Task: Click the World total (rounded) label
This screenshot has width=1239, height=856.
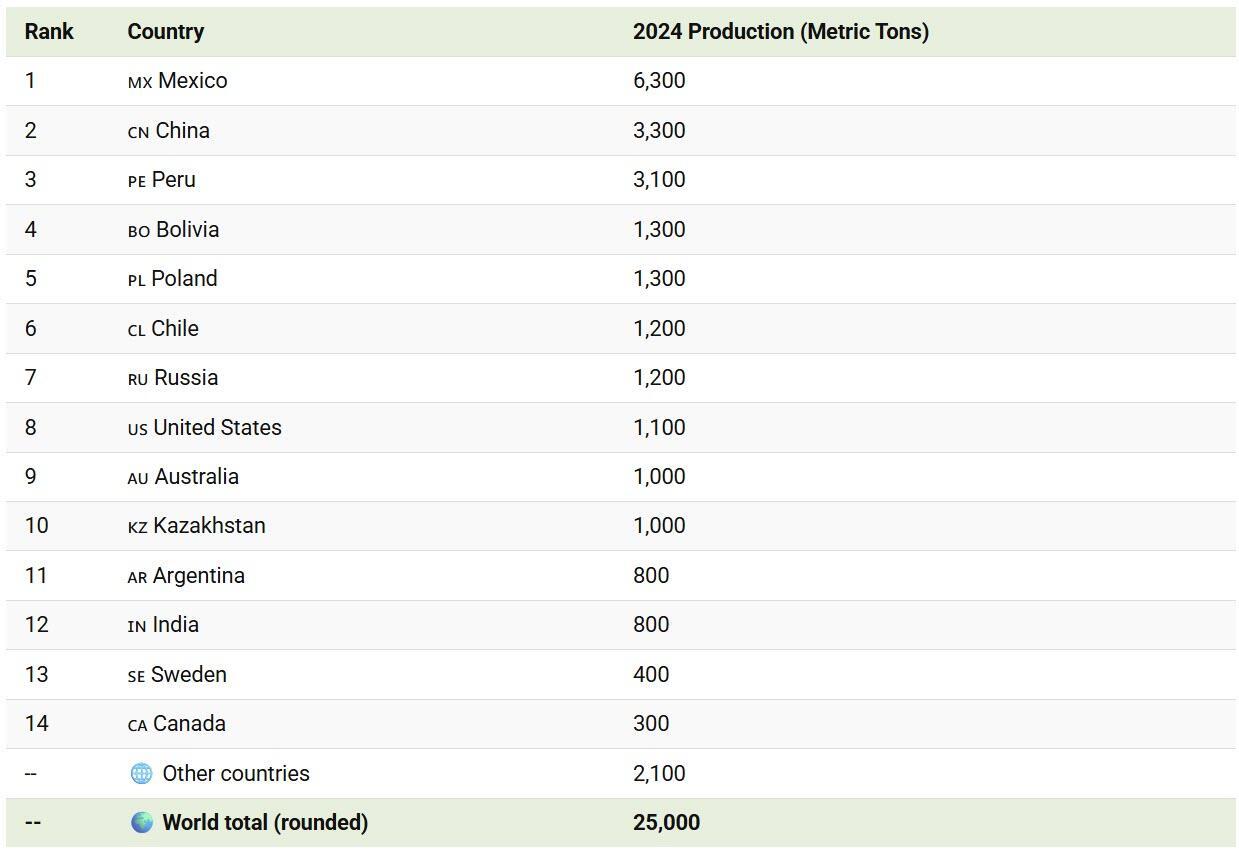Action: [x=265, y=822]
